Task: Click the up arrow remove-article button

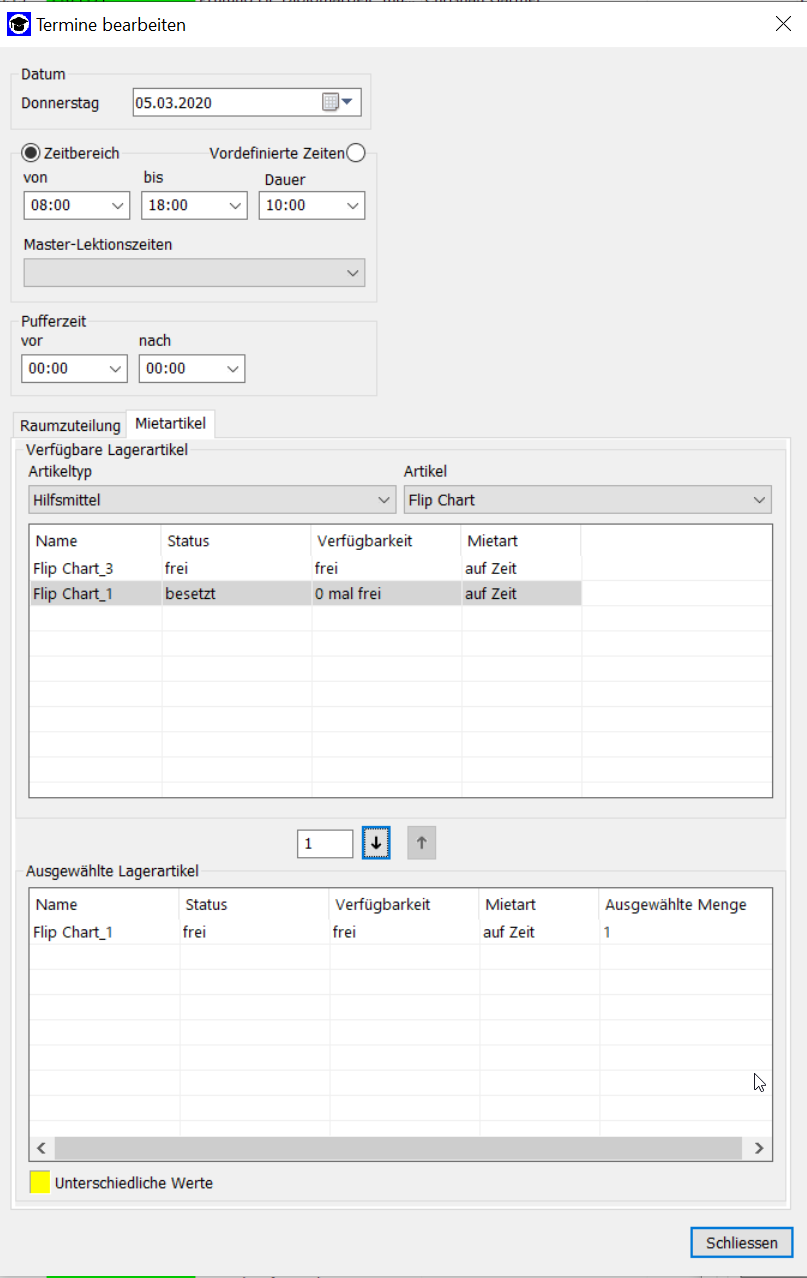Action: tap(421, 843)
